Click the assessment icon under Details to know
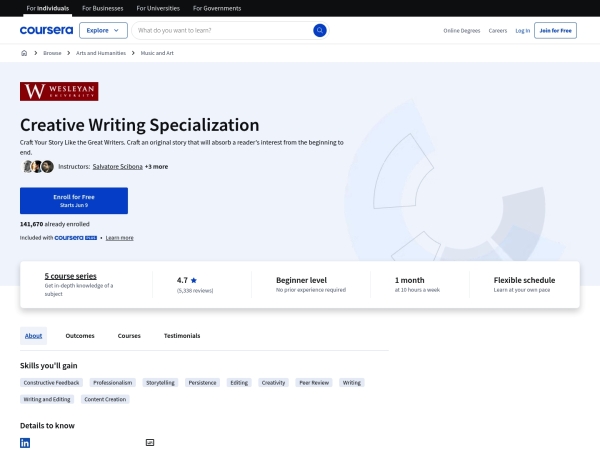 click(150, 442)
